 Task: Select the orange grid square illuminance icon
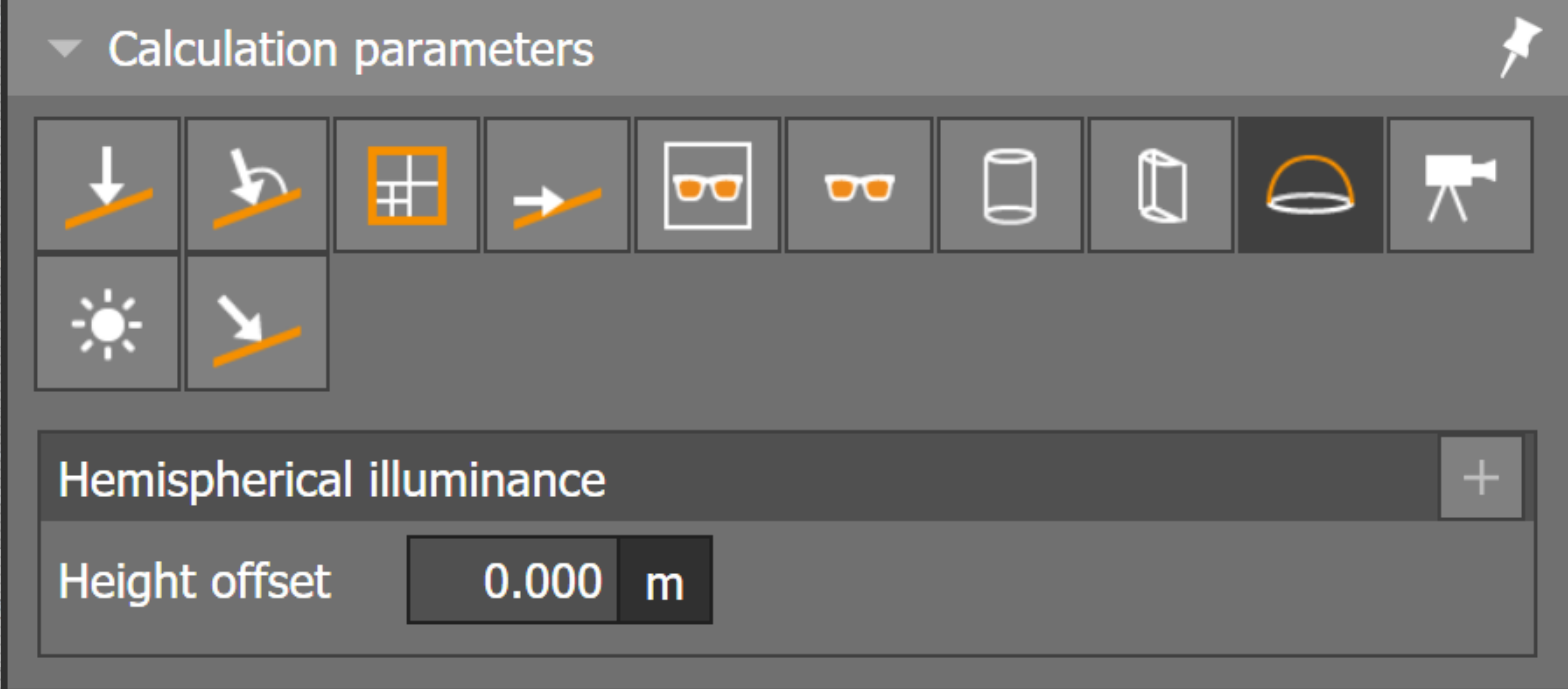pyautogui.click(x=408, y=184)
